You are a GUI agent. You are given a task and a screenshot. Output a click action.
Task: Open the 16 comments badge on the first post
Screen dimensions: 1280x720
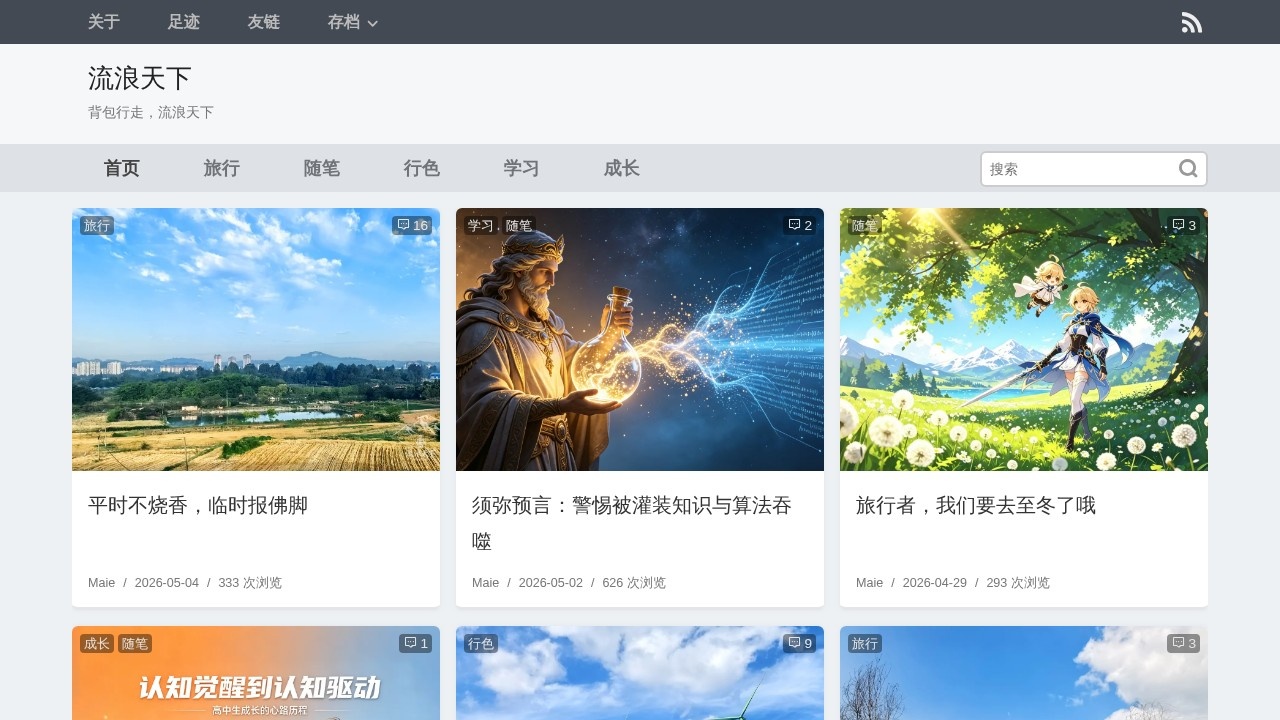click(x=412, y=226)
